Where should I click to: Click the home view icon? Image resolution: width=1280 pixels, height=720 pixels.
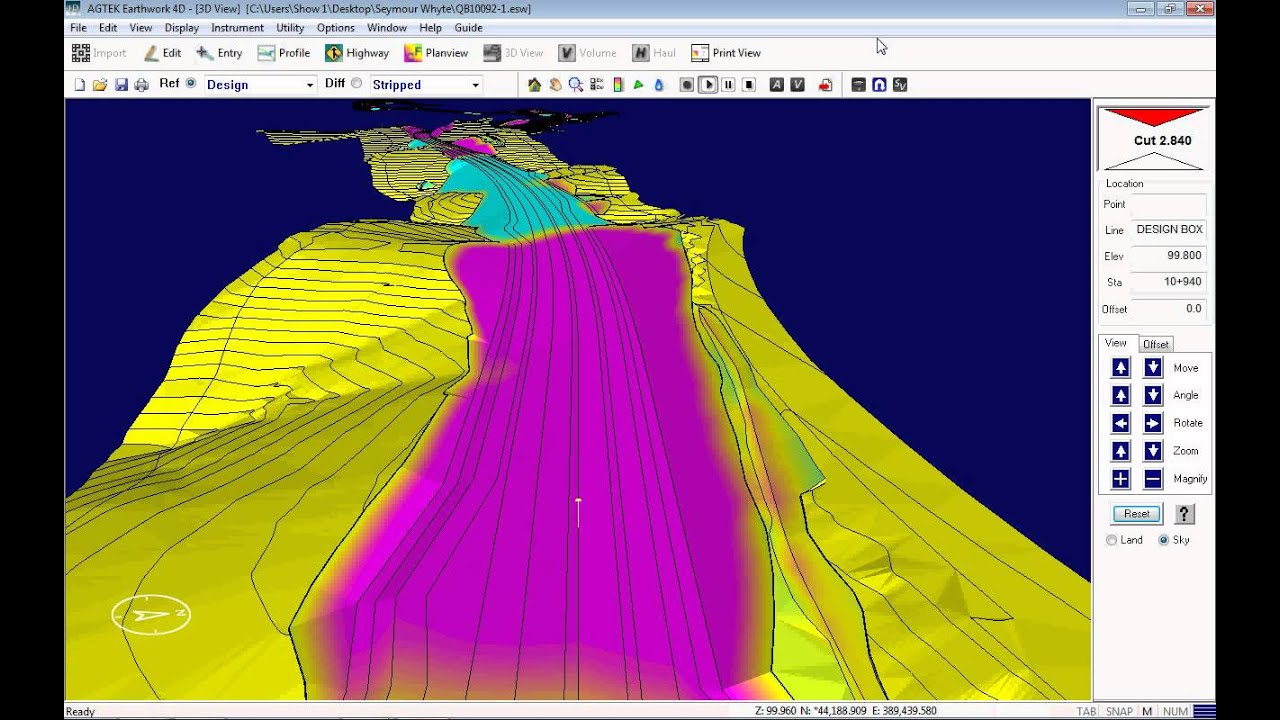click(x=535, y=85)
